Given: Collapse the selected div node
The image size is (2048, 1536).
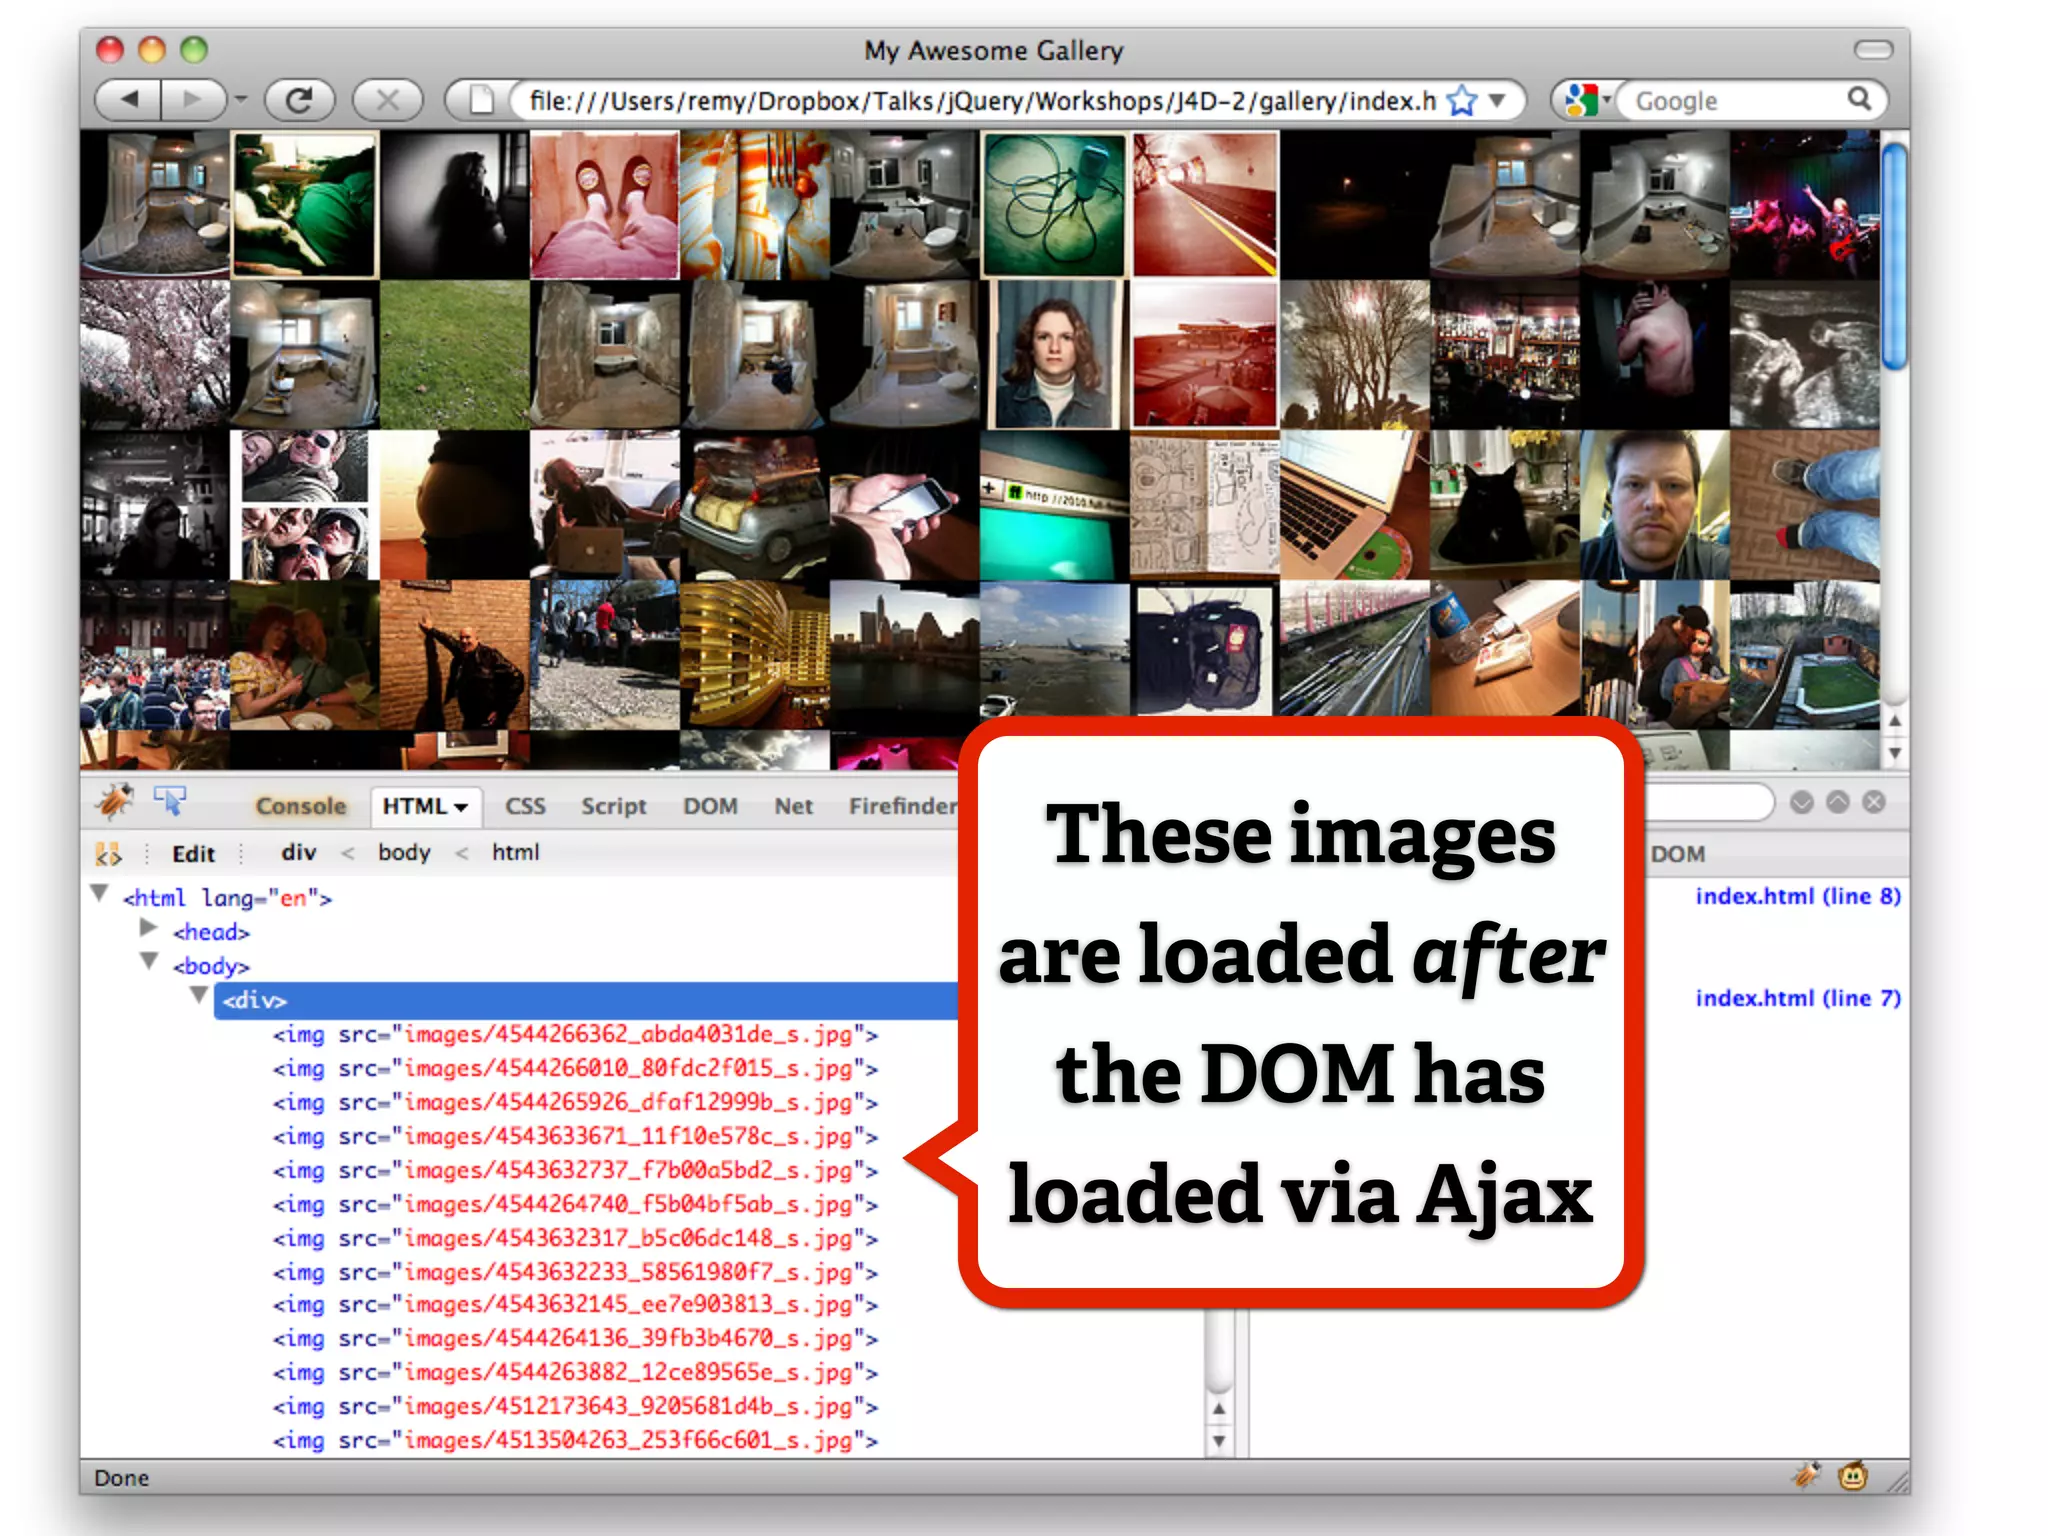Looking at the screenshot, I should (199, 996).
